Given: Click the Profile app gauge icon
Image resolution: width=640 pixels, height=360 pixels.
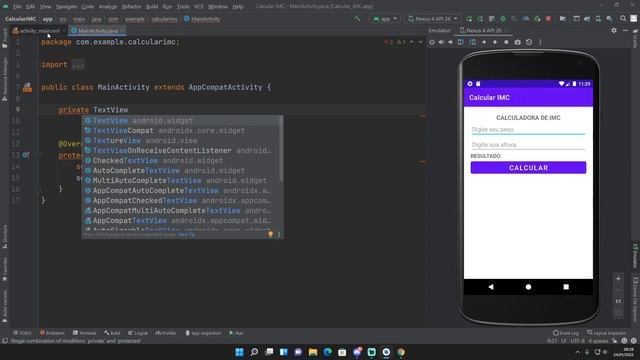Looking at the screenshot, I should pyautogui.click(x=526, y=19).
